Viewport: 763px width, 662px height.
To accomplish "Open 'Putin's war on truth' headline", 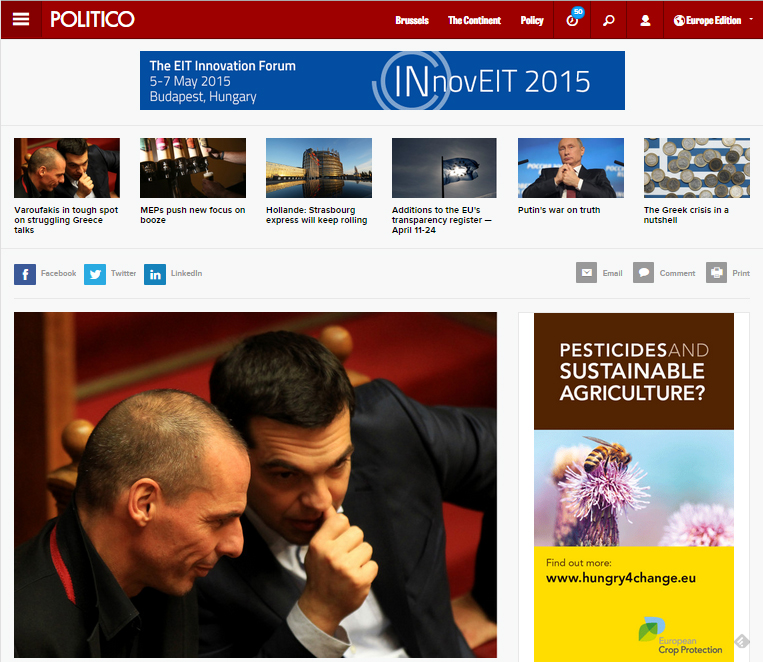I will pyautogui.click(x=559, y=210).
